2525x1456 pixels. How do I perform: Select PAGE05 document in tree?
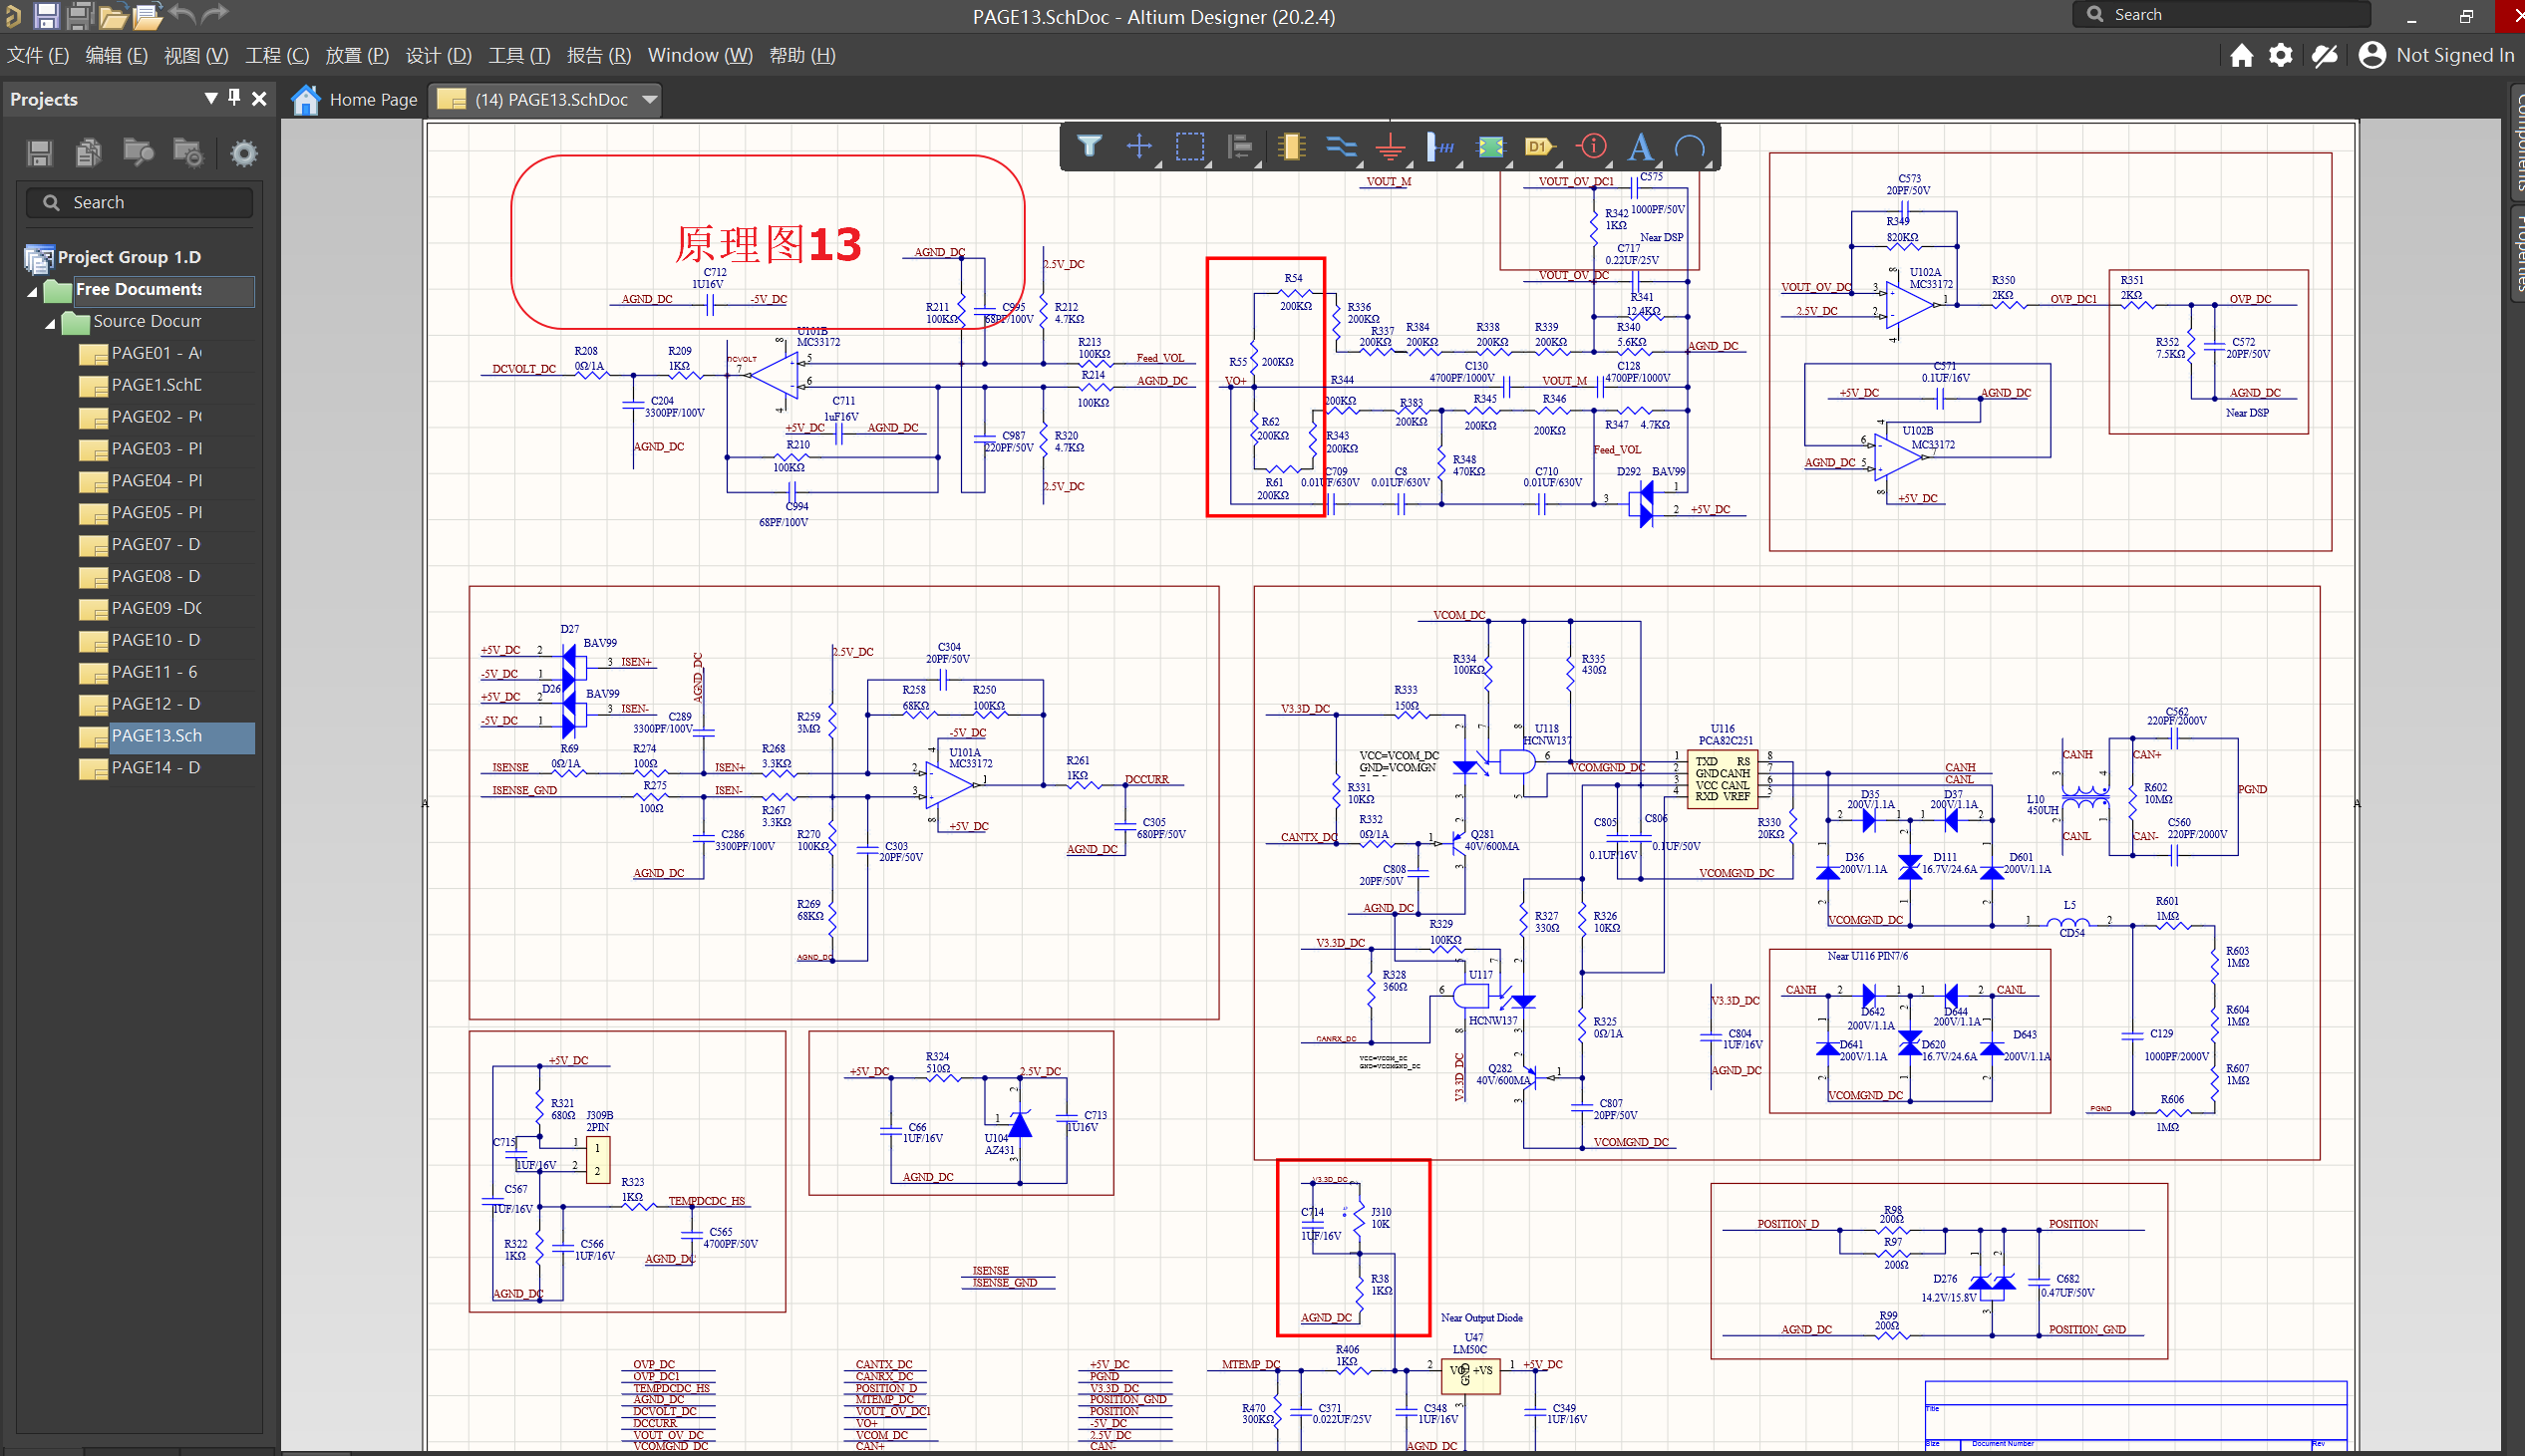coord(156,512)
